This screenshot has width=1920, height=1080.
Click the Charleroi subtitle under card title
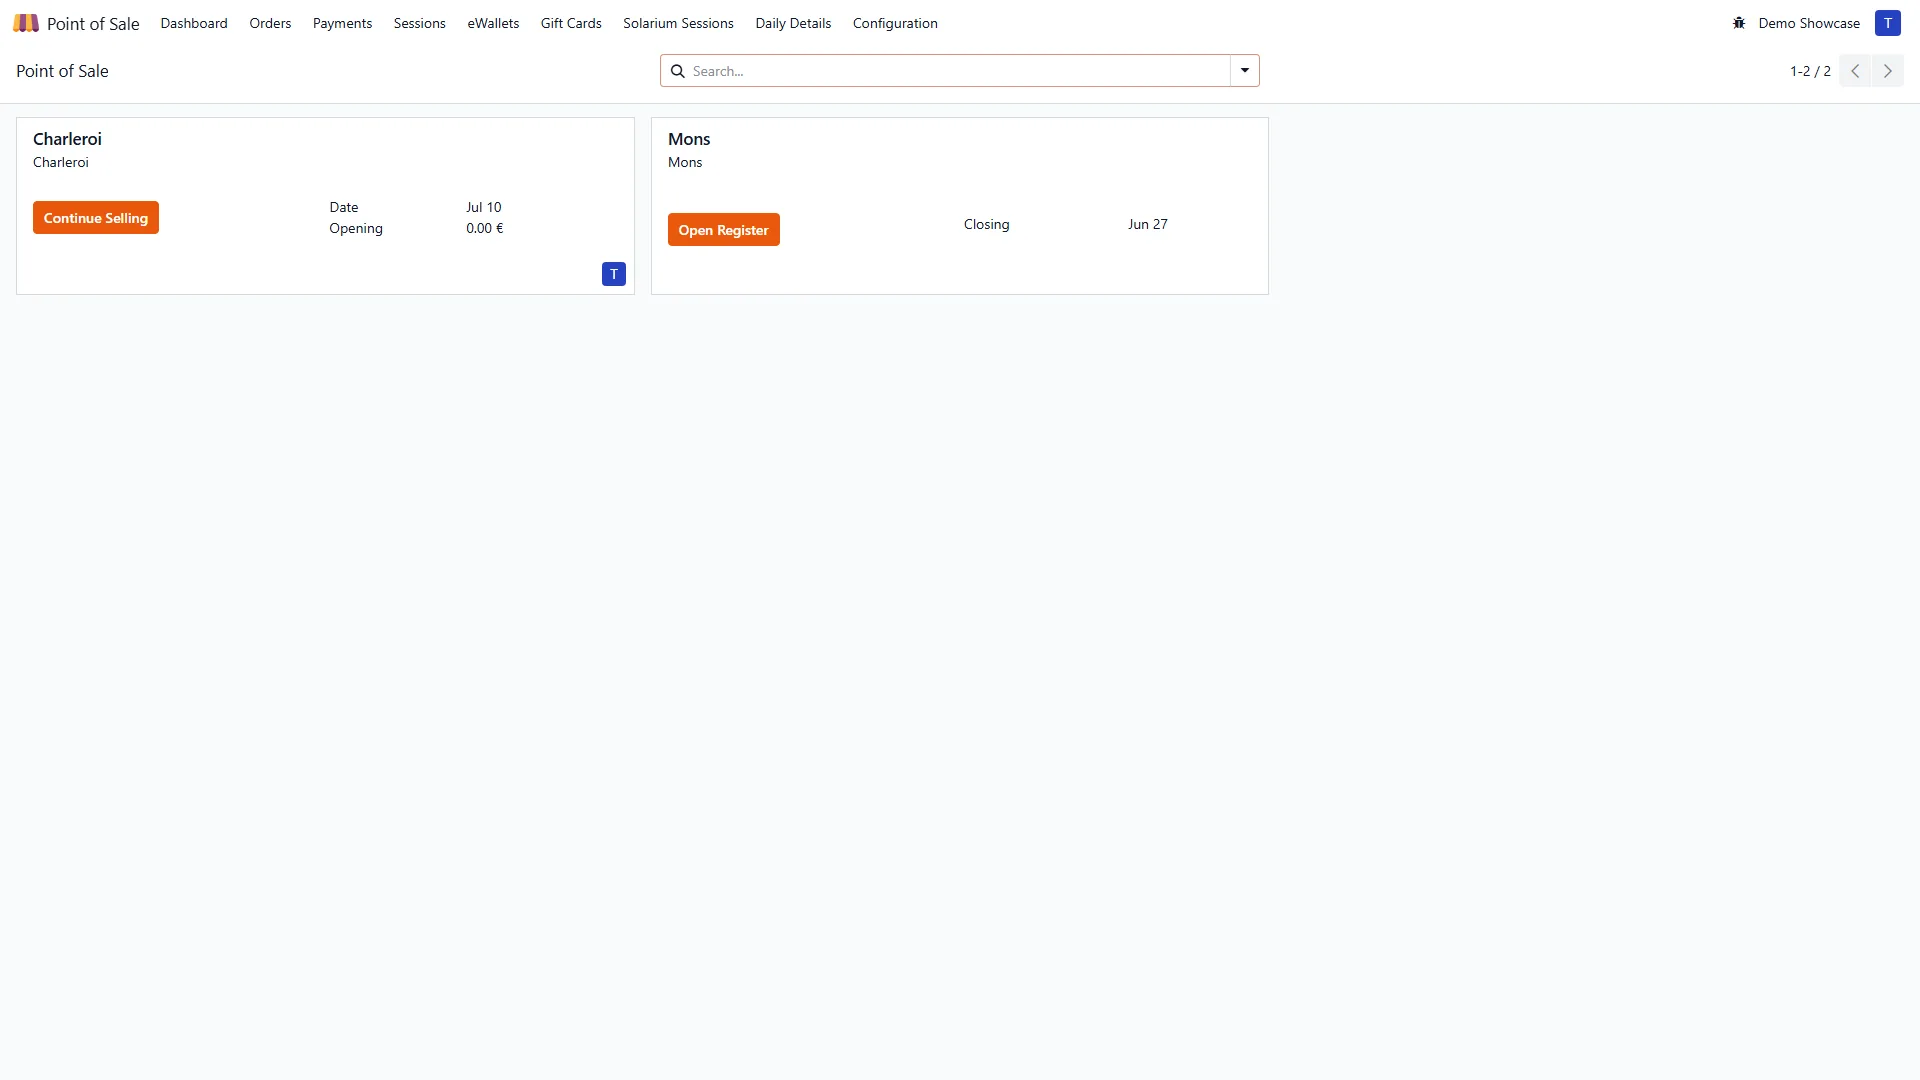click(x=61, y=162)
